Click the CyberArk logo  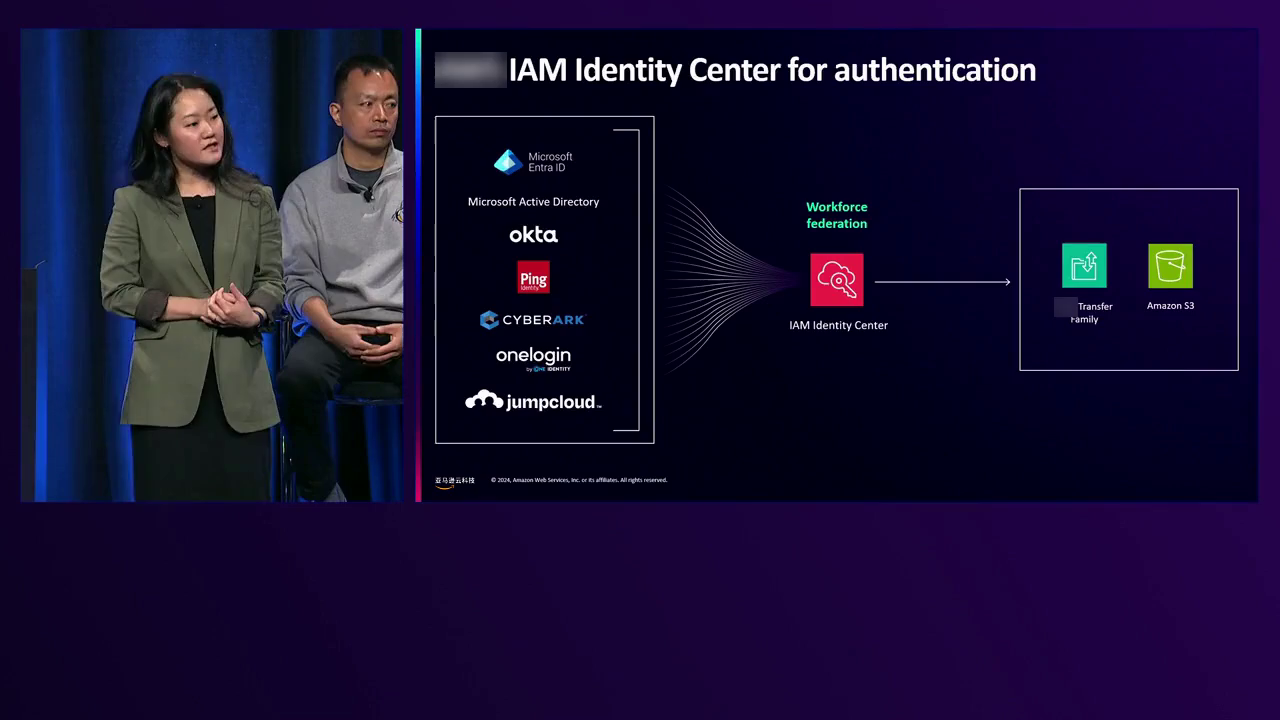pos(532,320)
